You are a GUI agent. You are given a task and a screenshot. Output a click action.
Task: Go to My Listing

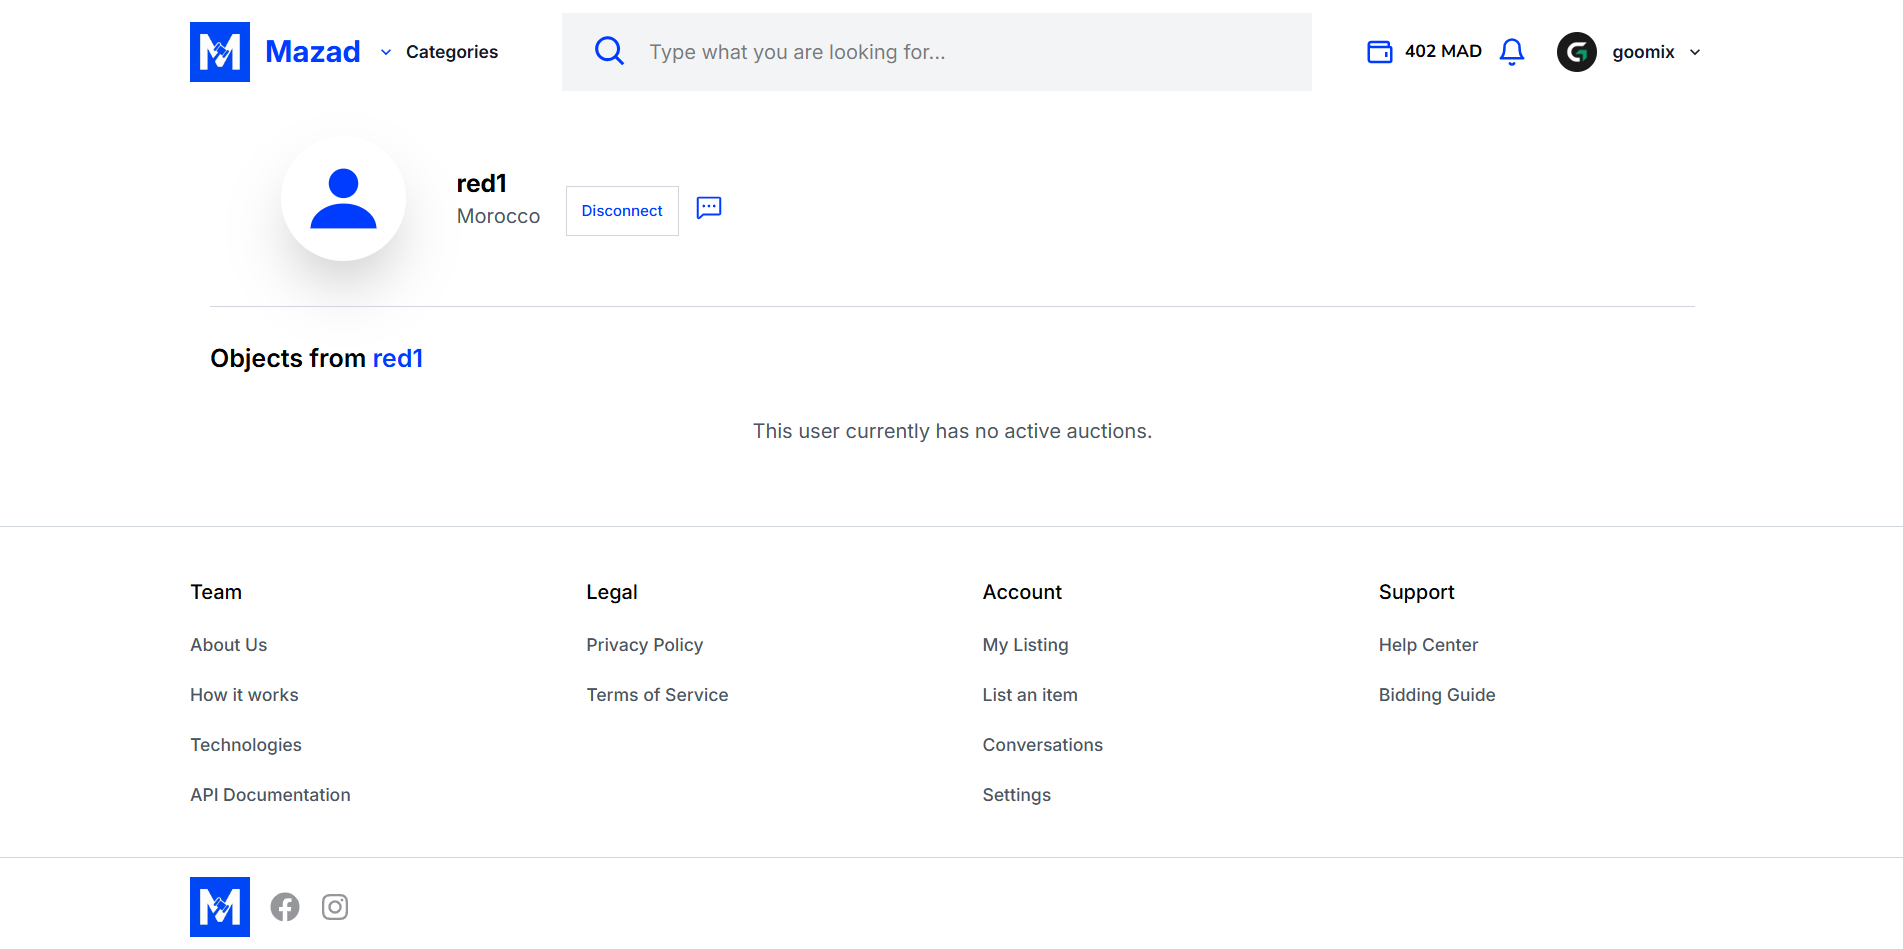(1025, 645)
